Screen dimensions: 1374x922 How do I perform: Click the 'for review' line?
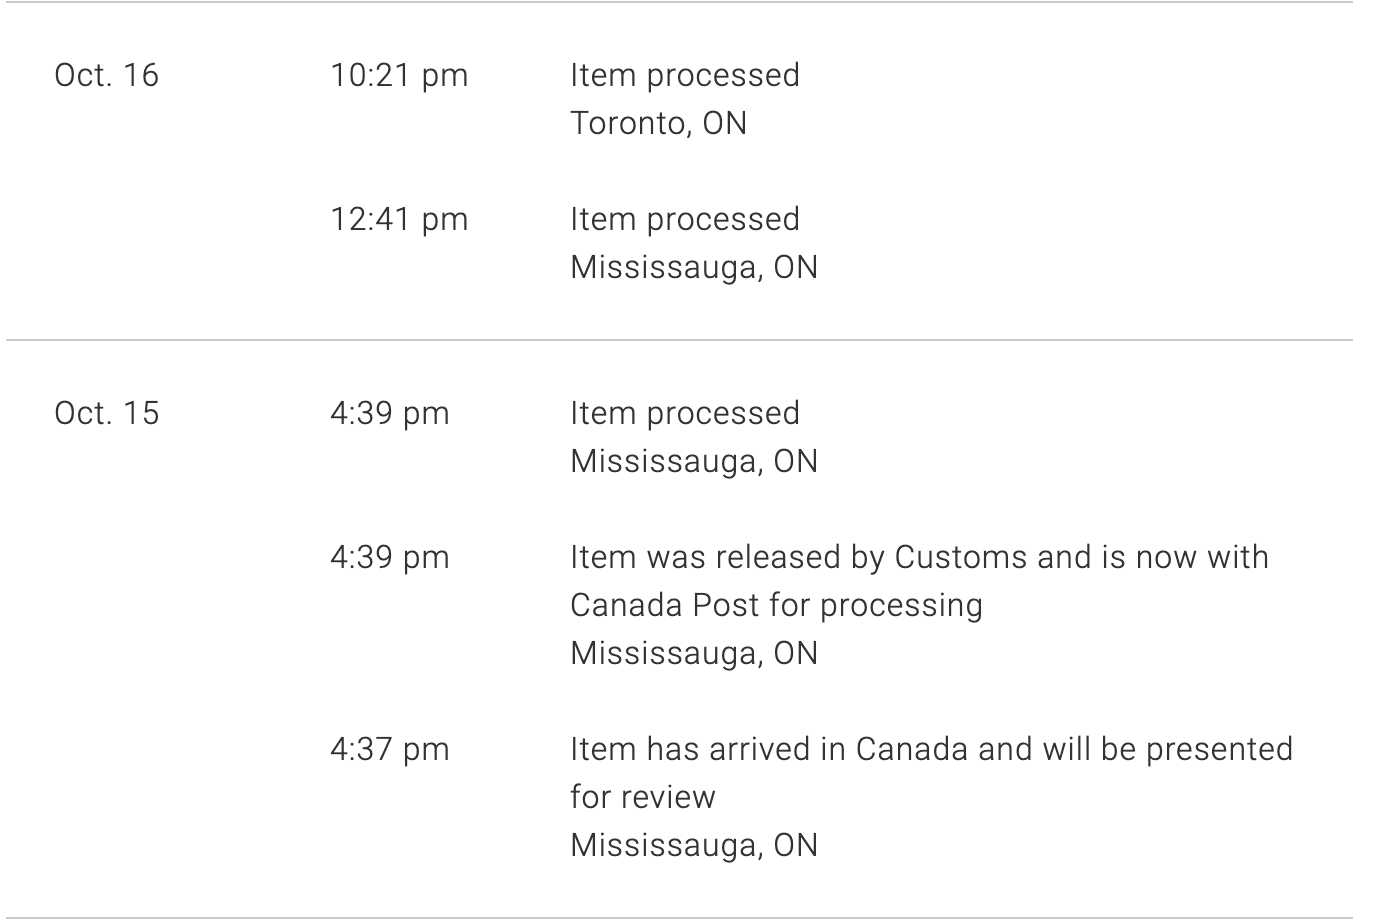click(x=643, y=797)
